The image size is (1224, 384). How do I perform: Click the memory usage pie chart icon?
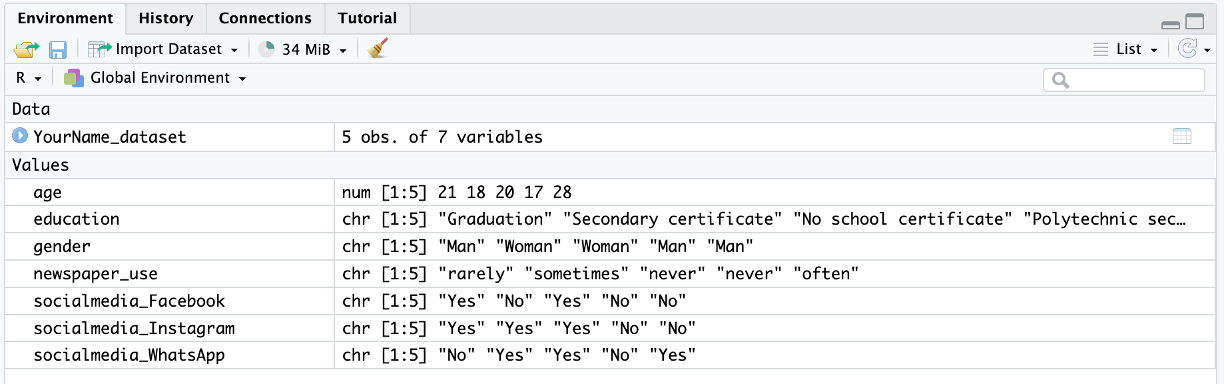point(267,49)
